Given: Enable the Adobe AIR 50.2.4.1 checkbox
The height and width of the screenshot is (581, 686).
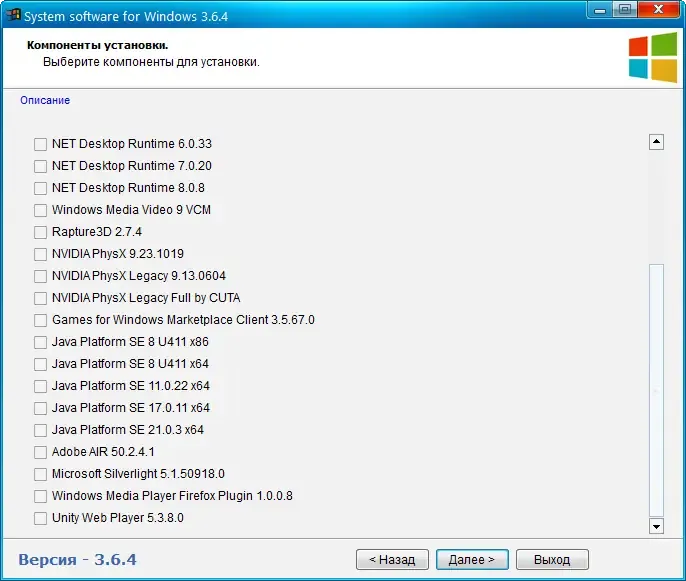Looking at the screenshot, I should [x=40, y=452].
